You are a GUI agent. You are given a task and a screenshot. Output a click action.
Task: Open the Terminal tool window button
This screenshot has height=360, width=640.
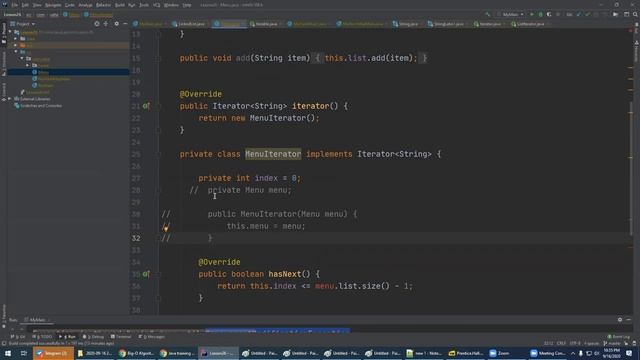tap(121, 337)
